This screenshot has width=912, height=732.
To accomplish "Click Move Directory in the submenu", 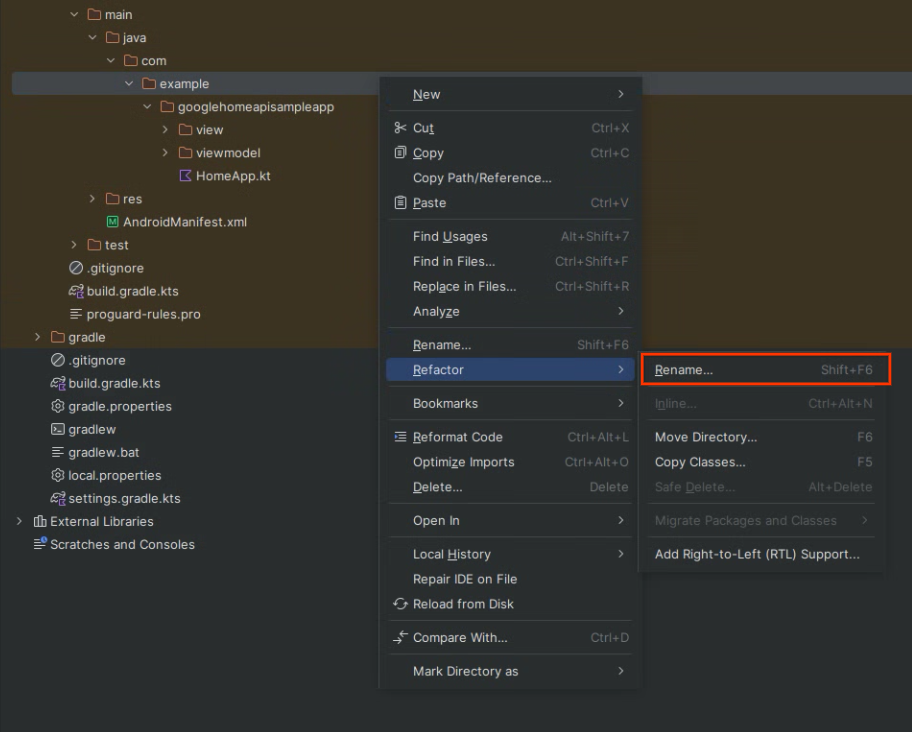I will point(706,437).
